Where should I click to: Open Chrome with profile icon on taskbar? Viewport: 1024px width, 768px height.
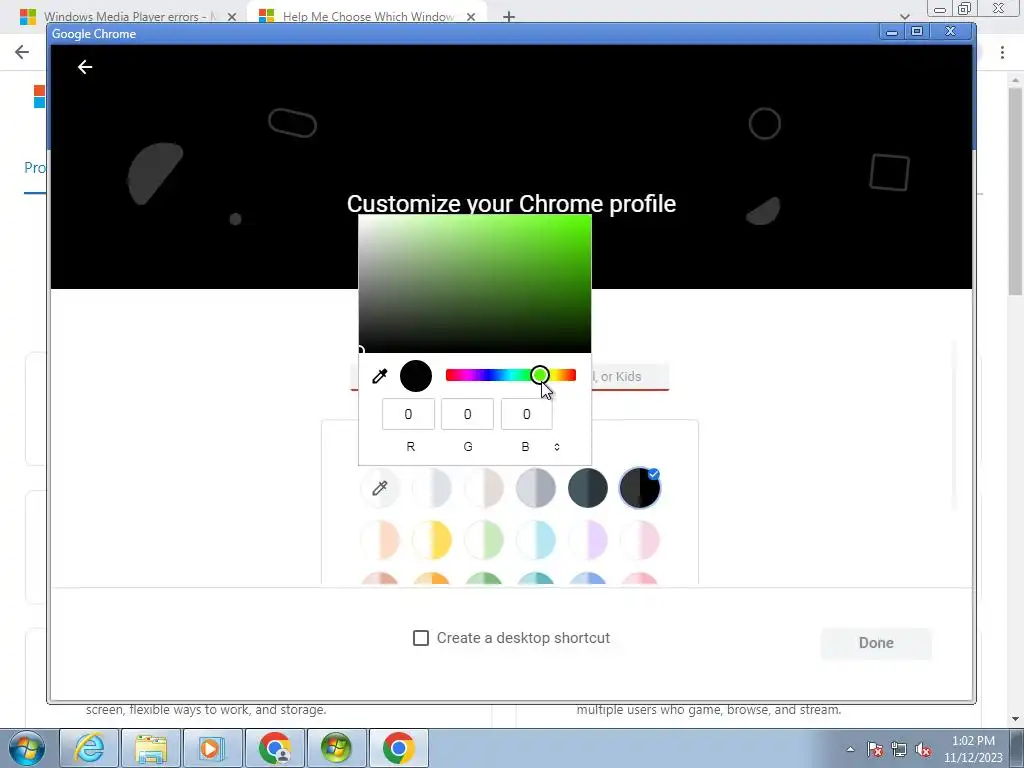pyautogui.click(x=275, y=748)
